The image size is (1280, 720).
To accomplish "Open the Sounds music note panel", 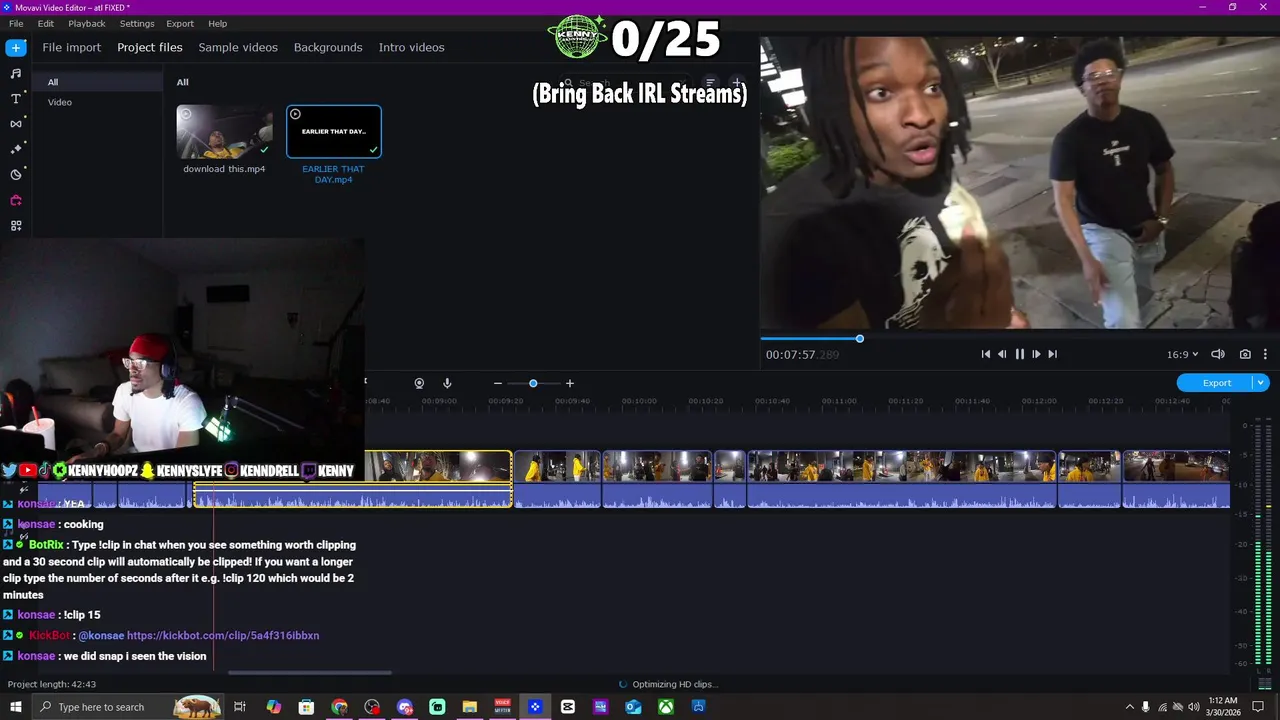I will (x=16, y=73).
